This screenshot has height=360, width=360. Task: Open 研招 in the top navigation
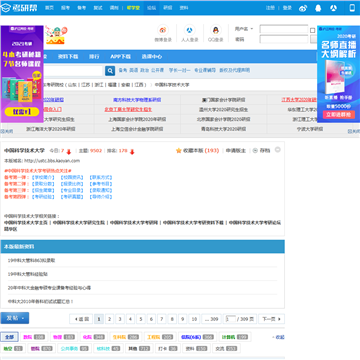point(168,8)
